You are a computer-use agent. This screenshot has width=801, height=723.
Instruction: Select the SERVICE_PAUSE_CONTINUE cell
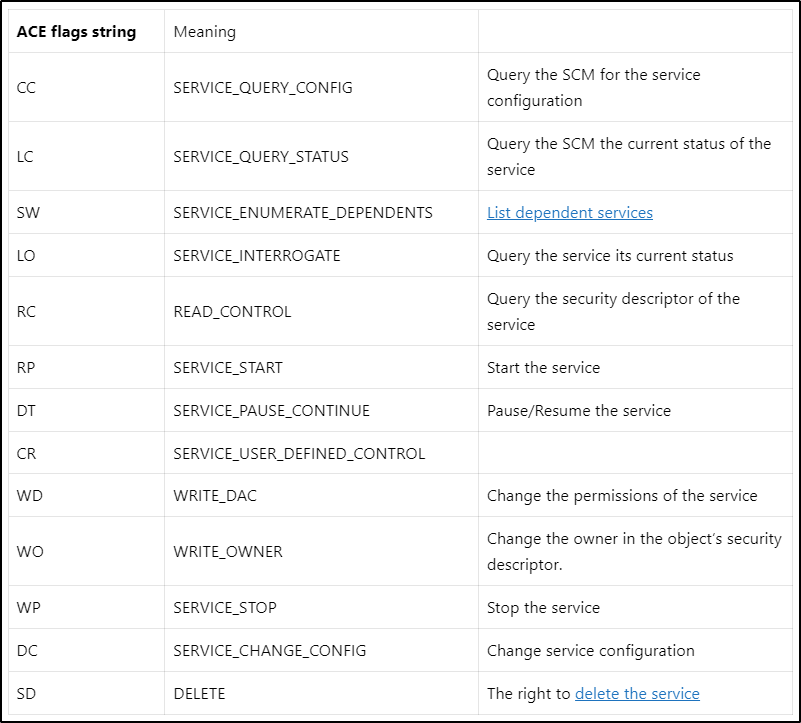(x=271, y=411)
